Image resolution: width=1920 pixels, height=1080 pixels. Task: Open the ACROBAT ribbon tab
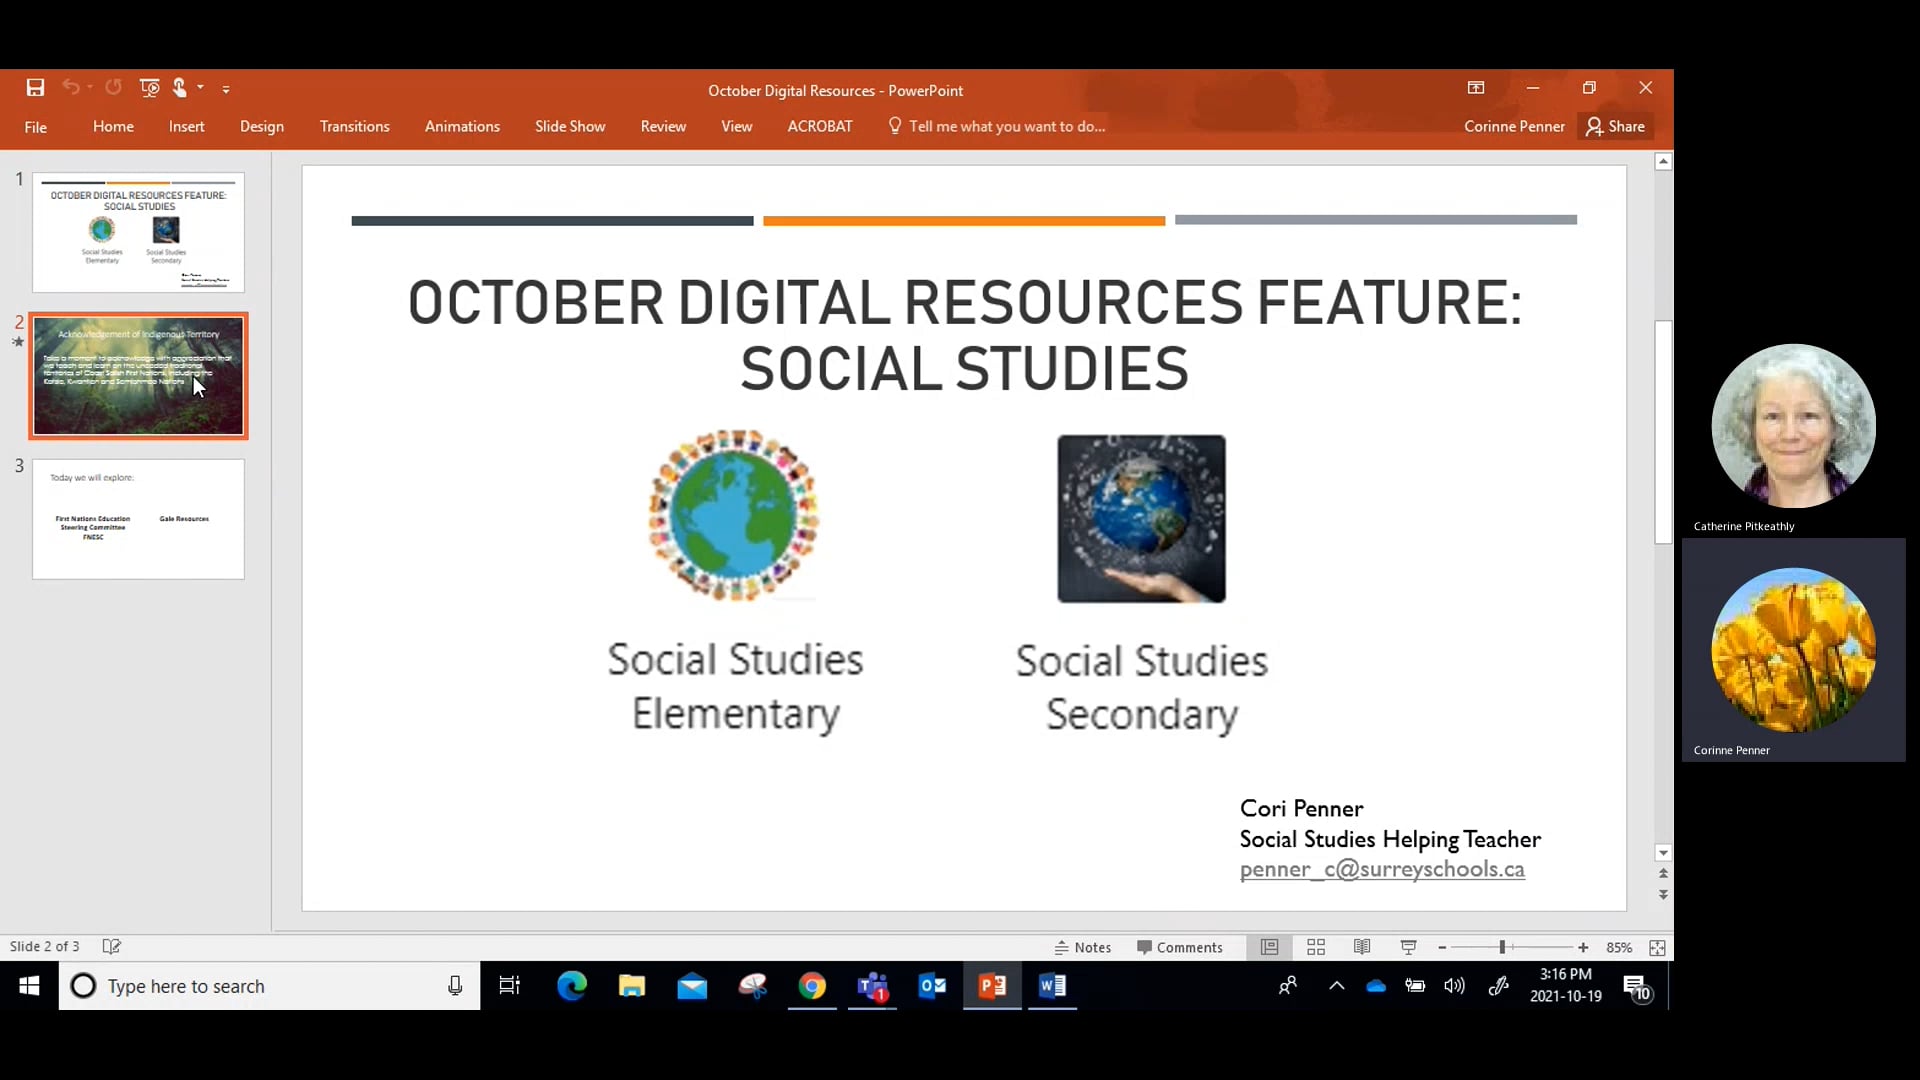[820, 126]
